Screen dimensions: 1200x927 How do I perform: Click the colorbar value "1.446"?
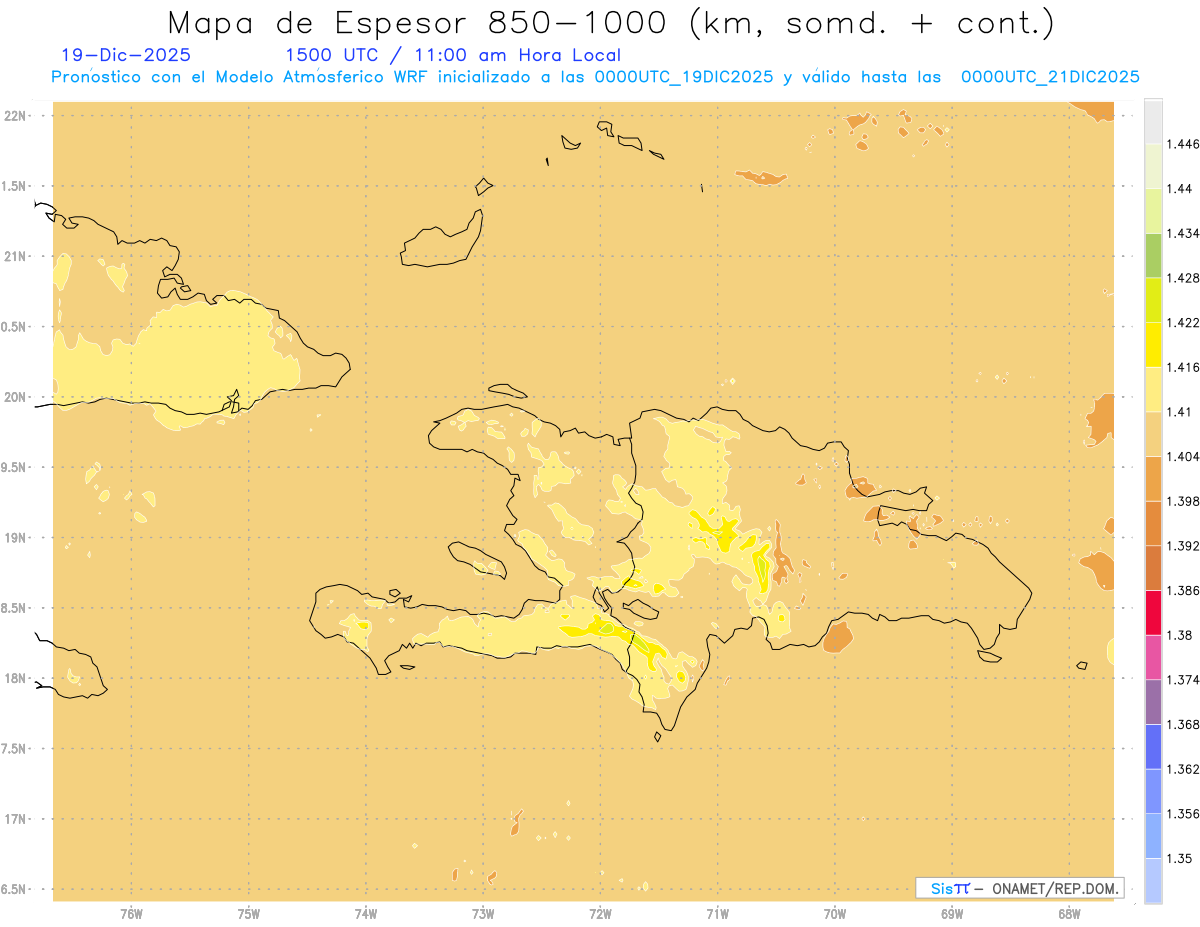coord(1185,144)
